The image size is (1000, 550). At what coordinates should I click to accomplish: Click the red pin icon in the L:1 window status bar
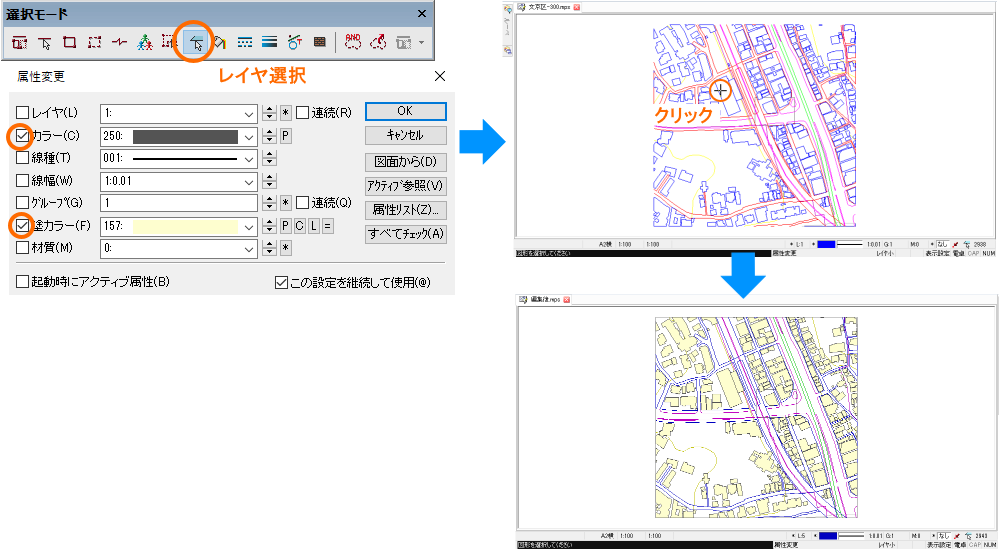point(956,244)
